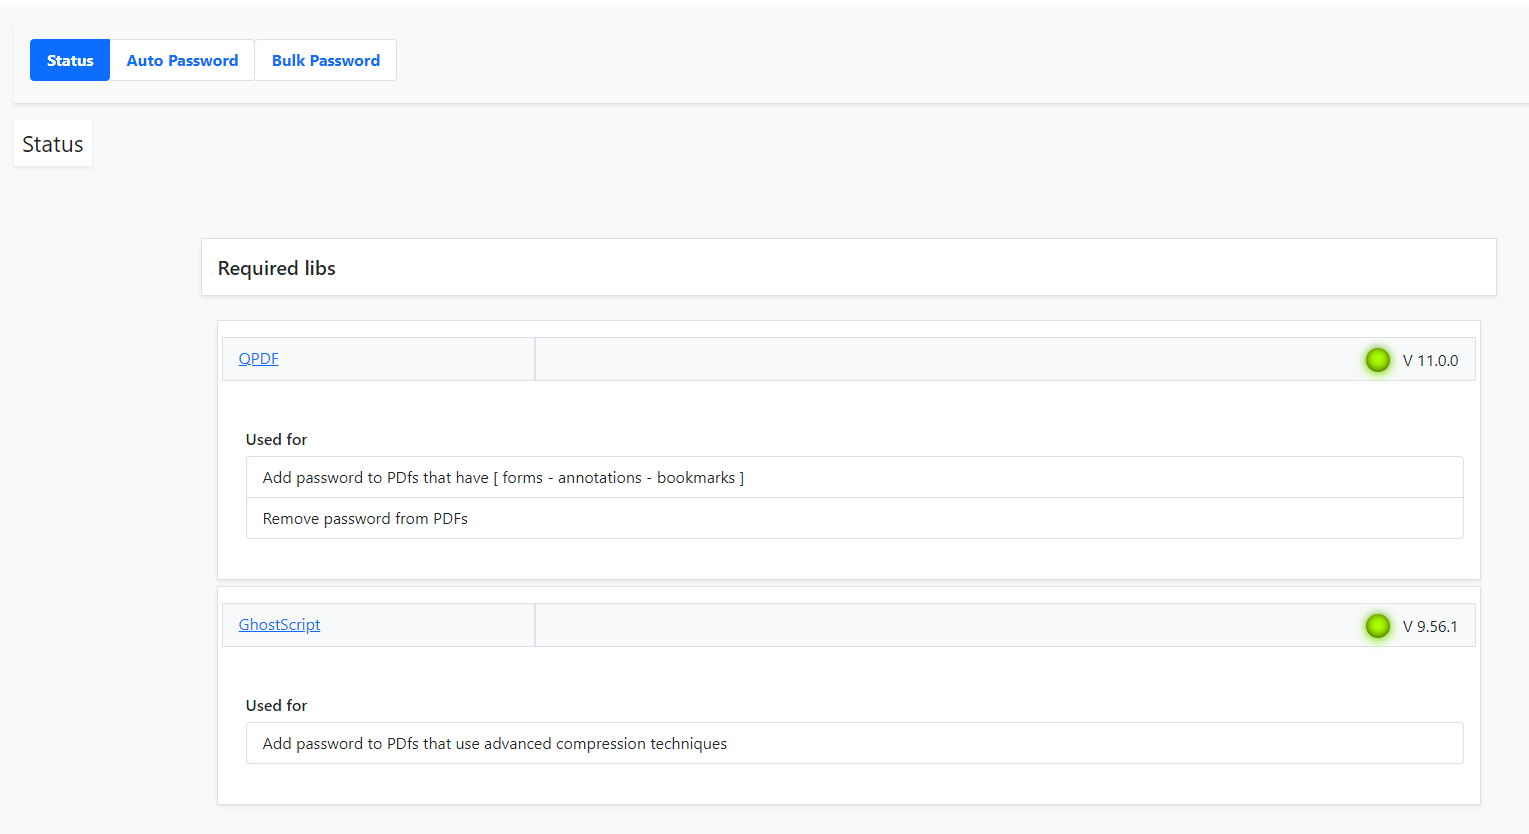
Task: Click the QPDF header row
Action: 850,358
